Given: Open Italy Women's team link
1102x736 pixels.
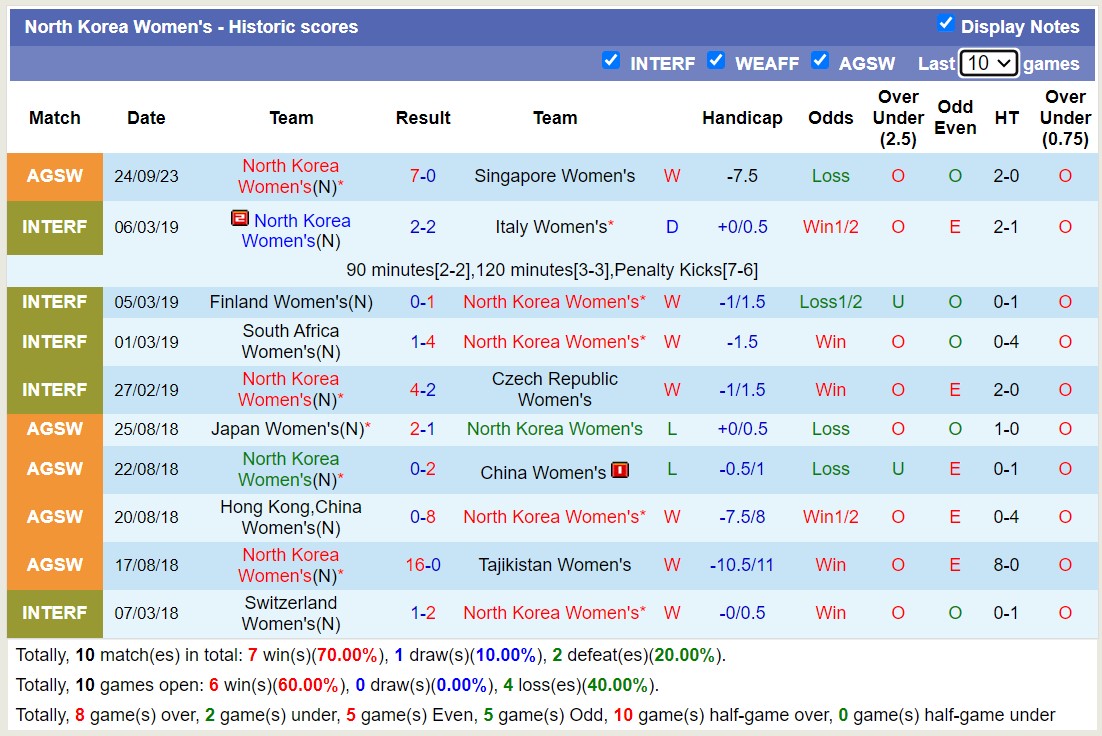Looking at the screenshot, I should [x=551, y=227].
